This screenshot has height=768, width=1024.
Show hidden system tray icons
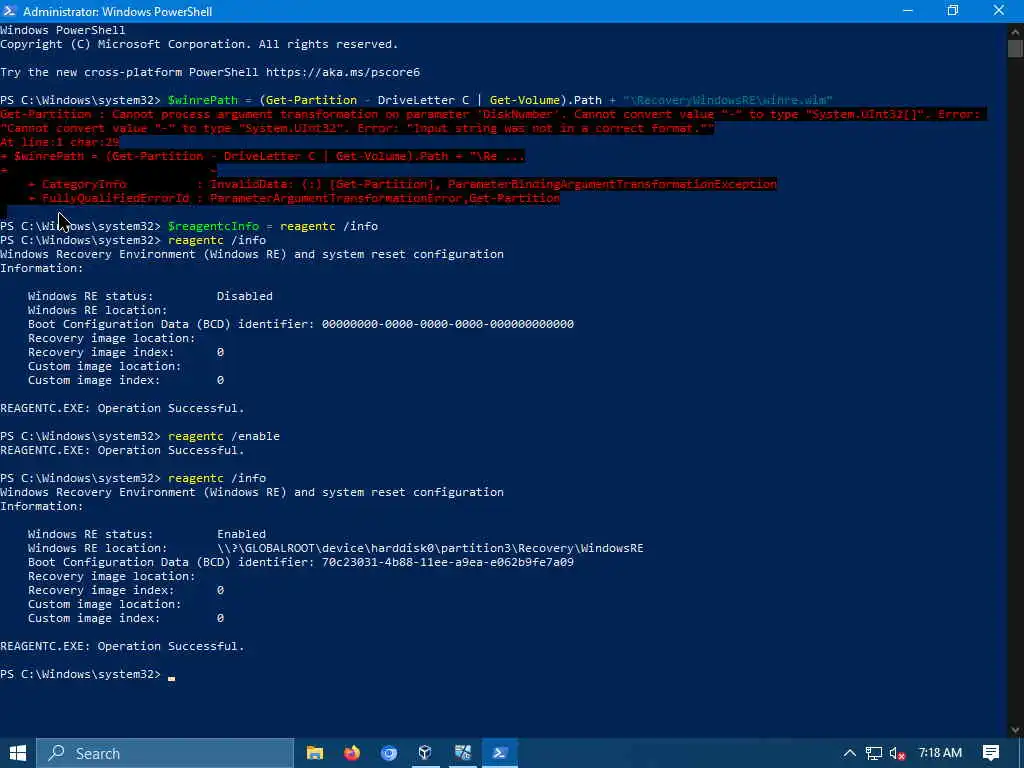[x=850, y=753]
